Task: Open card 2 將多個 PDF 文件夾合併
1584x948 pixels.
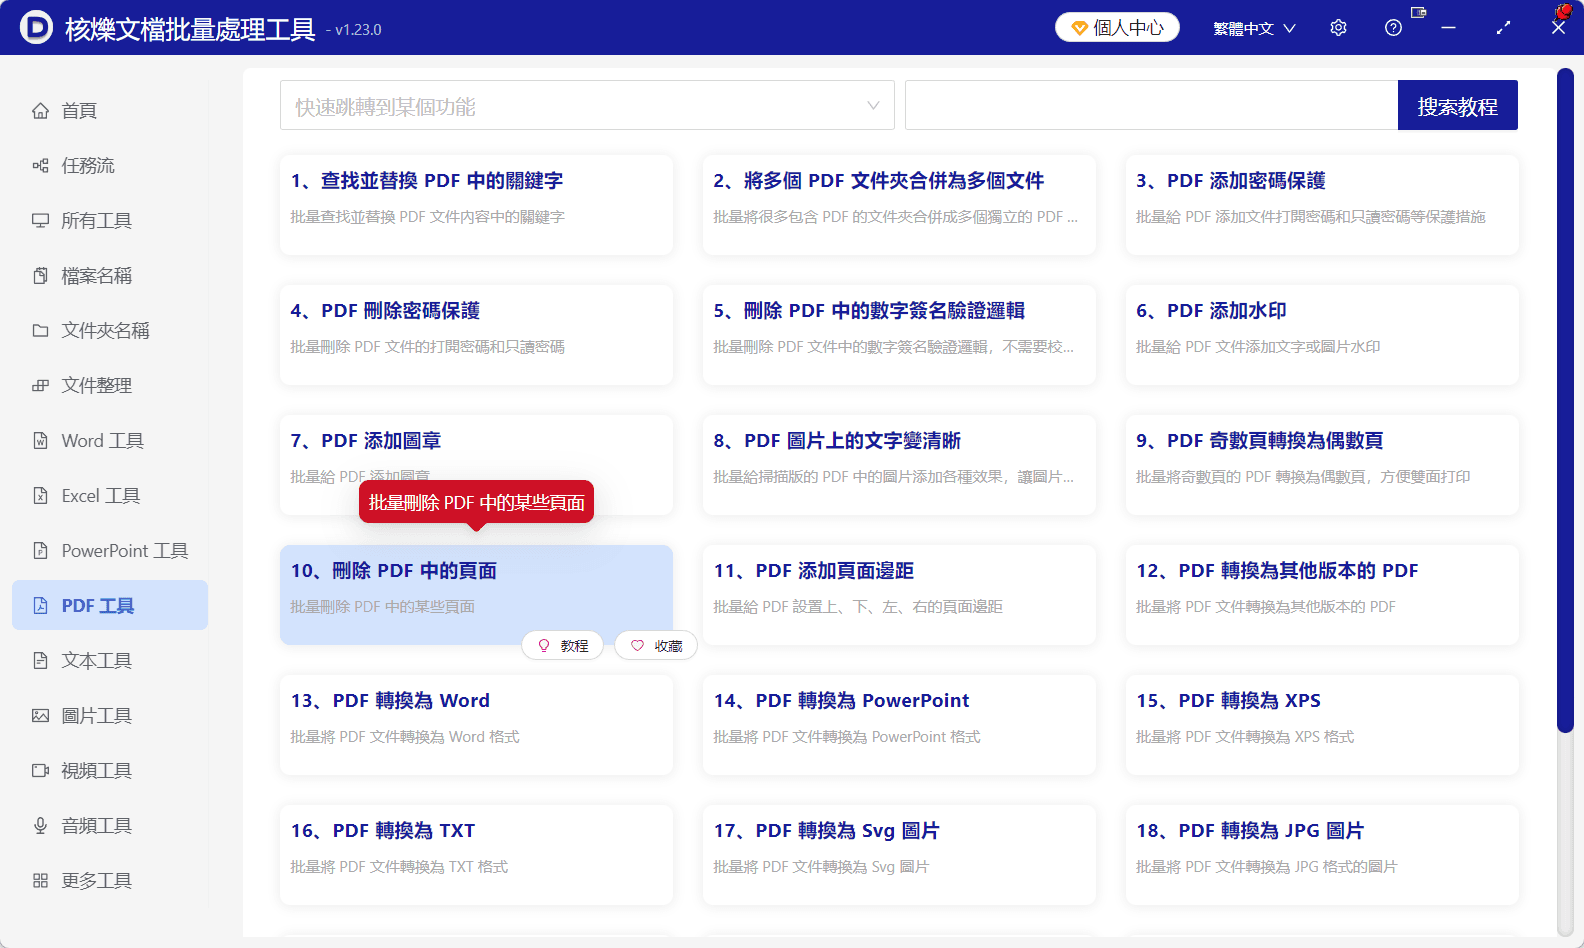Action: pos(899,205)
